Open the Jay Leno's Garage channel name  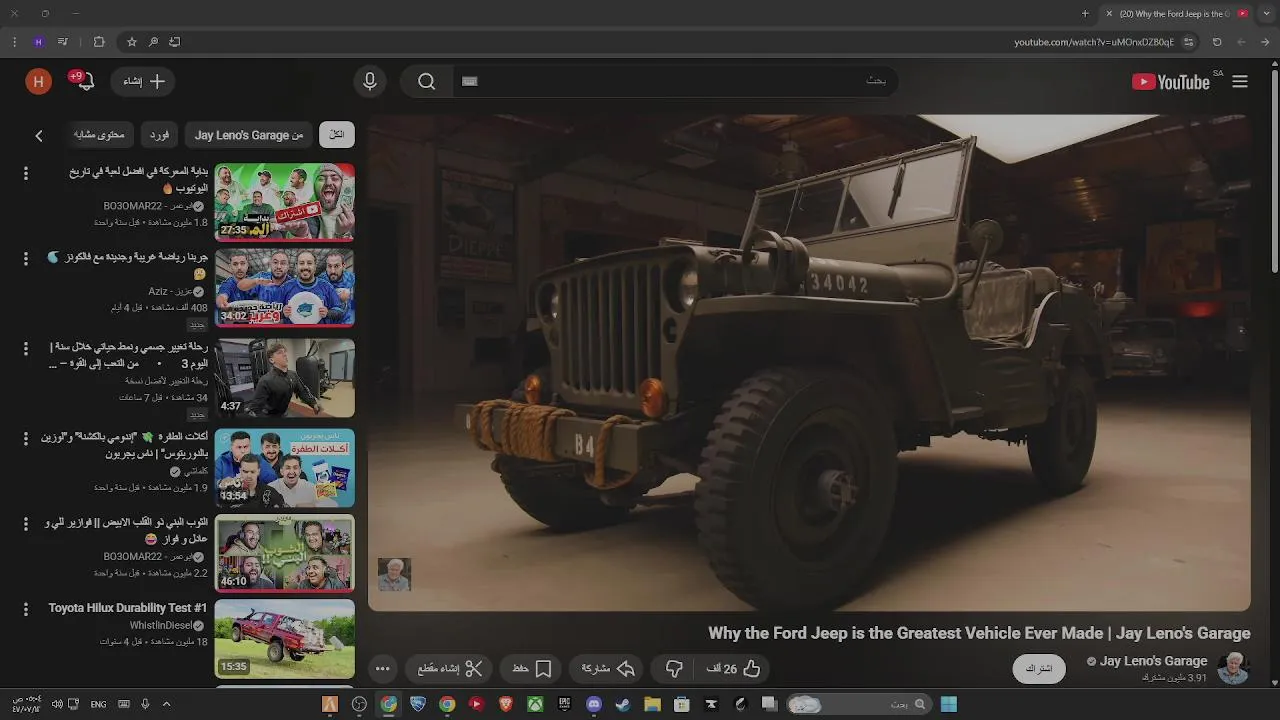[x=1153, y=661]
